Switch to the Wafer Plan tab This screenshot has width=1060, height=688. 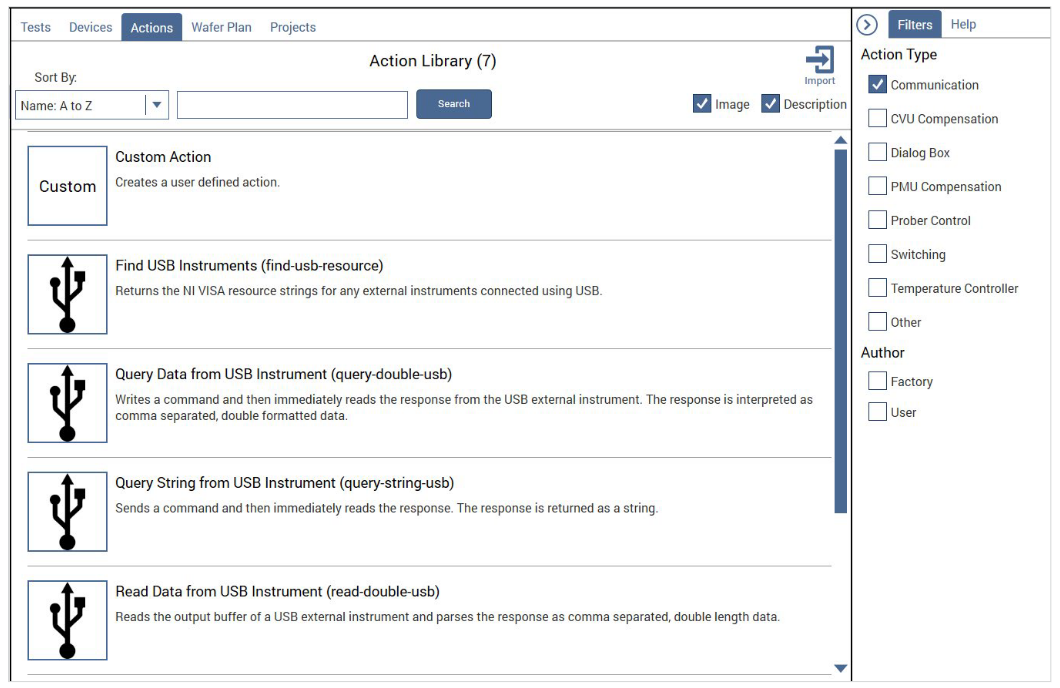[221, 27]
